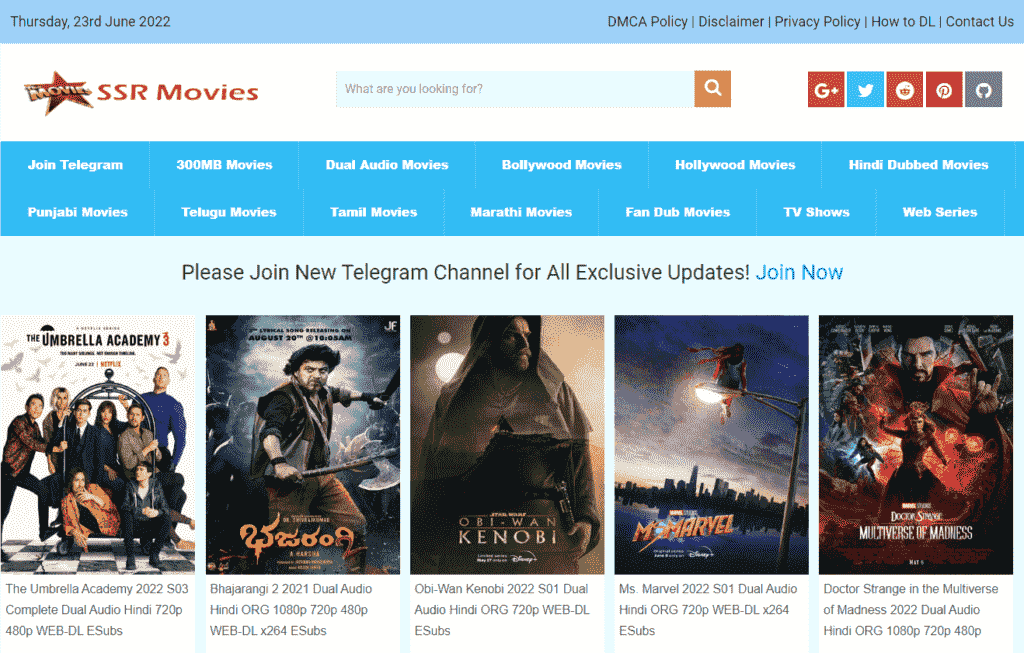Open Telugu Movies menu item
Image resolution: width=1024 pixels, height=653 pixels.
coord(229,212)
